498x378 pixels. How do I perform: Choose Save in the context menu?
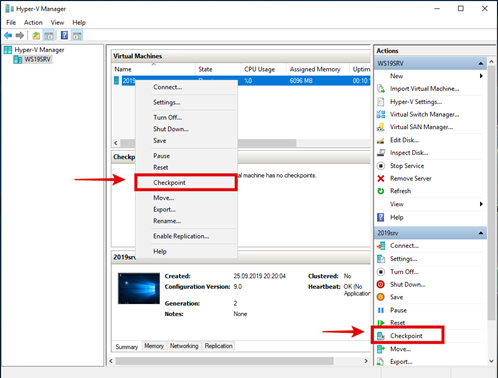click(186, 141)
